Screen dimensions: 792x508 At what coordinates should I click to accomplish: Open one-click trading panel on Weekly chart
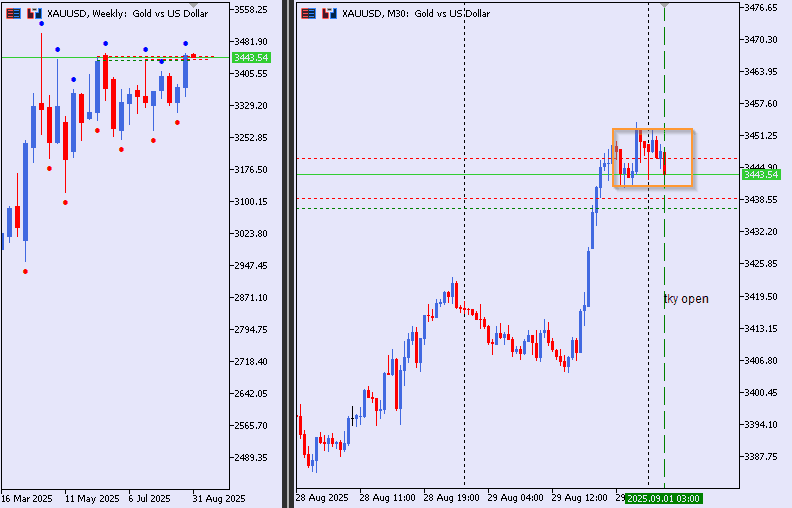click(x=13, y=14)
